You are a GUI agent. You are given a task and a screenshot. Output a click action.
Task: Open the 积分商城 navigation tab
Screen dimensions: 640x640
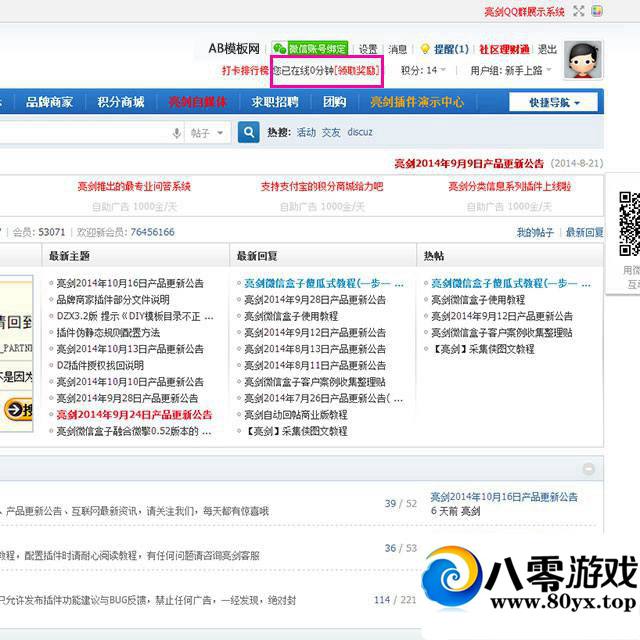coord(120,102)
